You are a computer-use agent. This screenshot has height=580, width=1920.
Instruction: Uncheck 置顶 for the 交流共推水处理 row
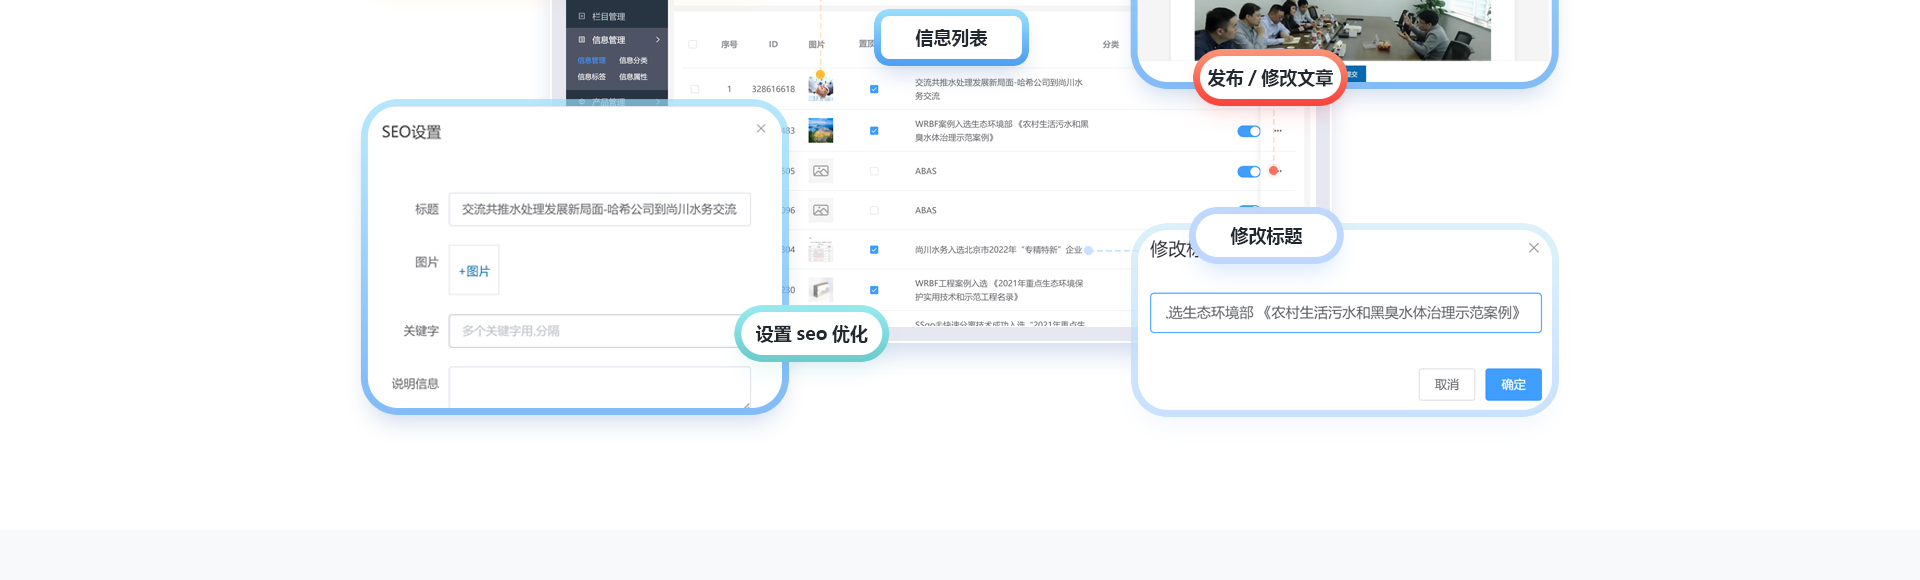coord(874,89)
